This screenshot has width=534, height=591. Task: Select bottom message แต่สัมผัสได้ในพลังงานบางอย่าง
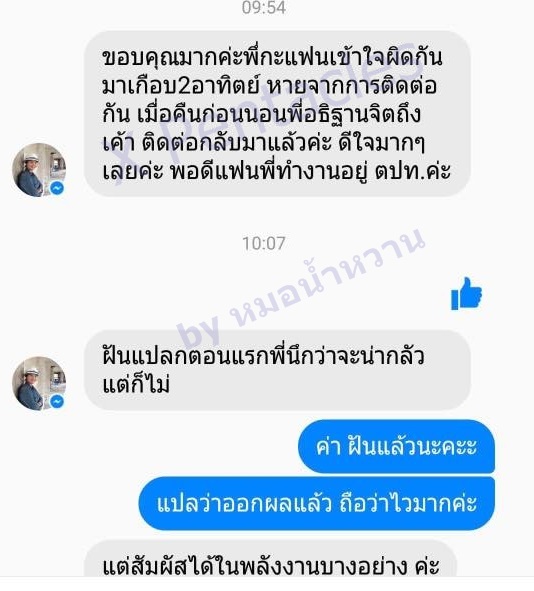point(271,565)
